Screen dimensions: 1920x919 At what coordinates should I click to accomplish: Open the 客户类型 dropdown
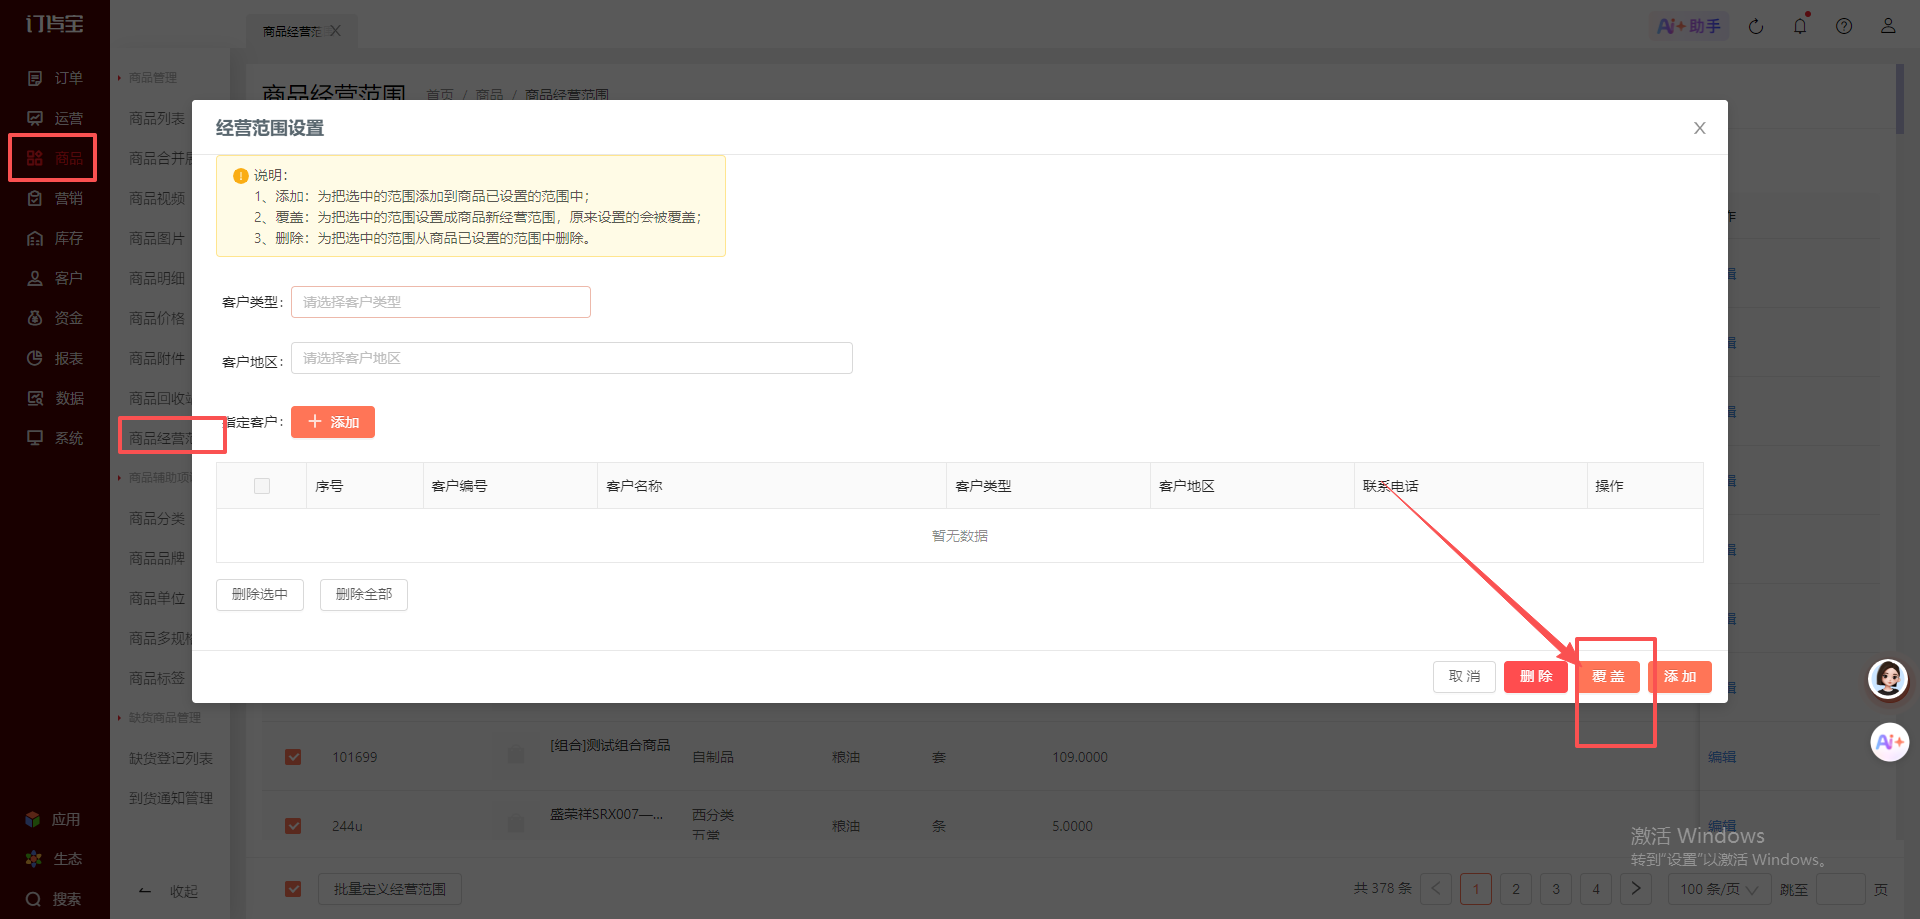[x=441, y=302]
